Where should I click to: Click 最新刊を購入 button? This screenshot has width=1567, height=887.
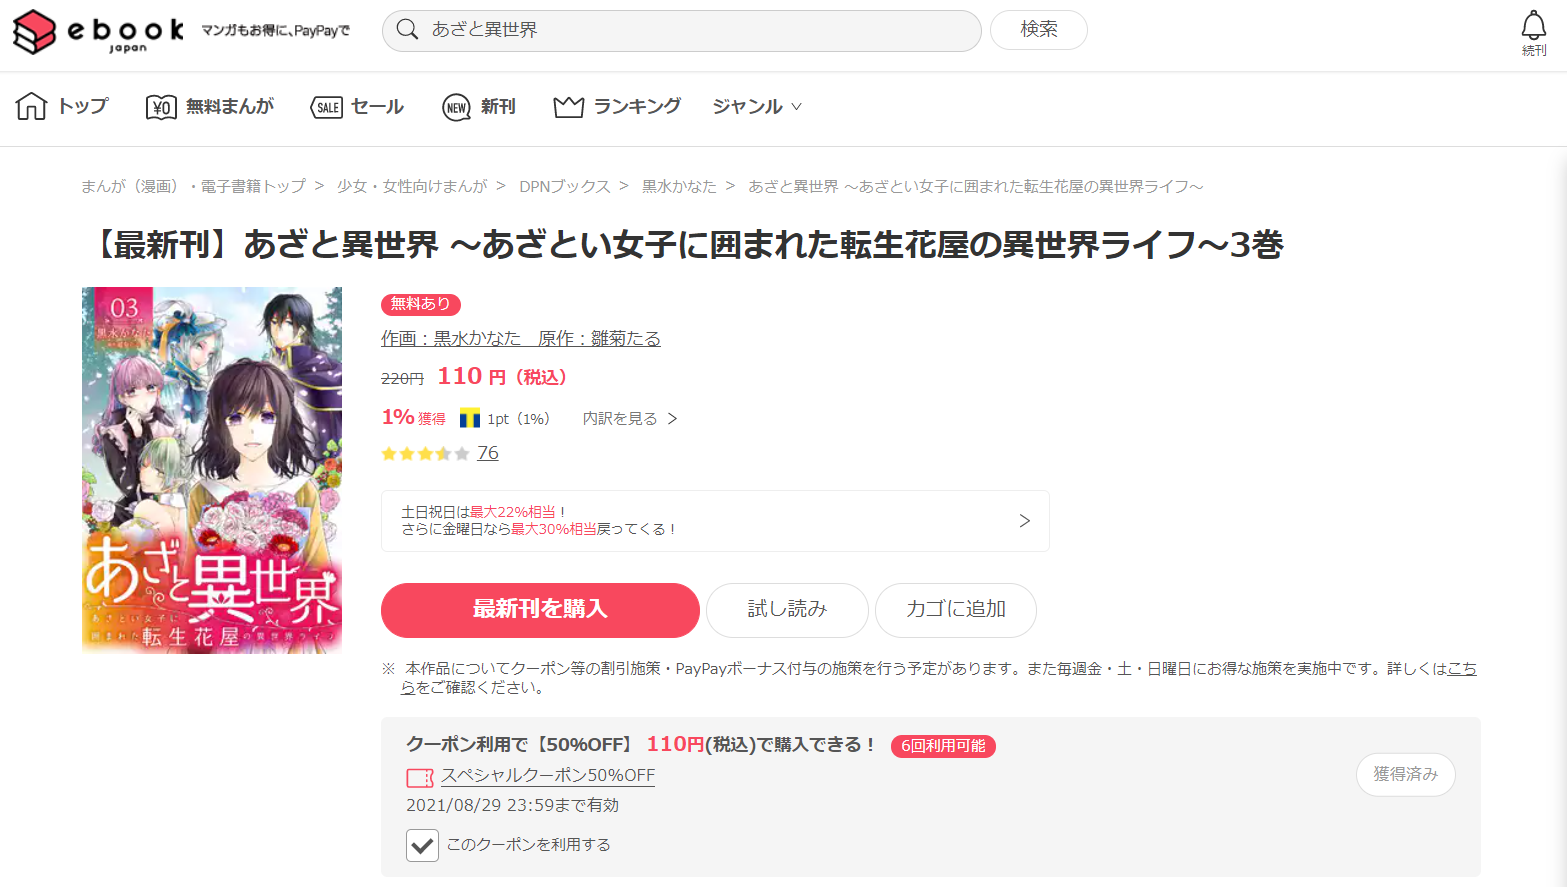click(x=540, y=610)
